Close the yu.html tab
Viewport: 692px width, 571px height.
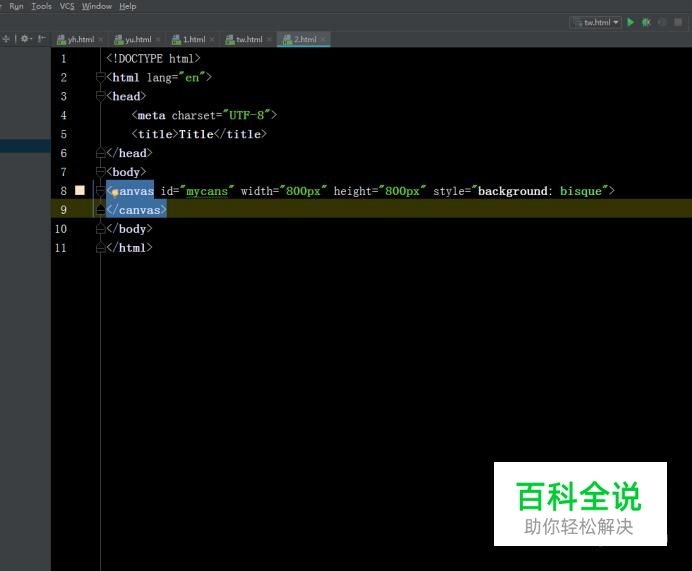click(x=158, y=40)
